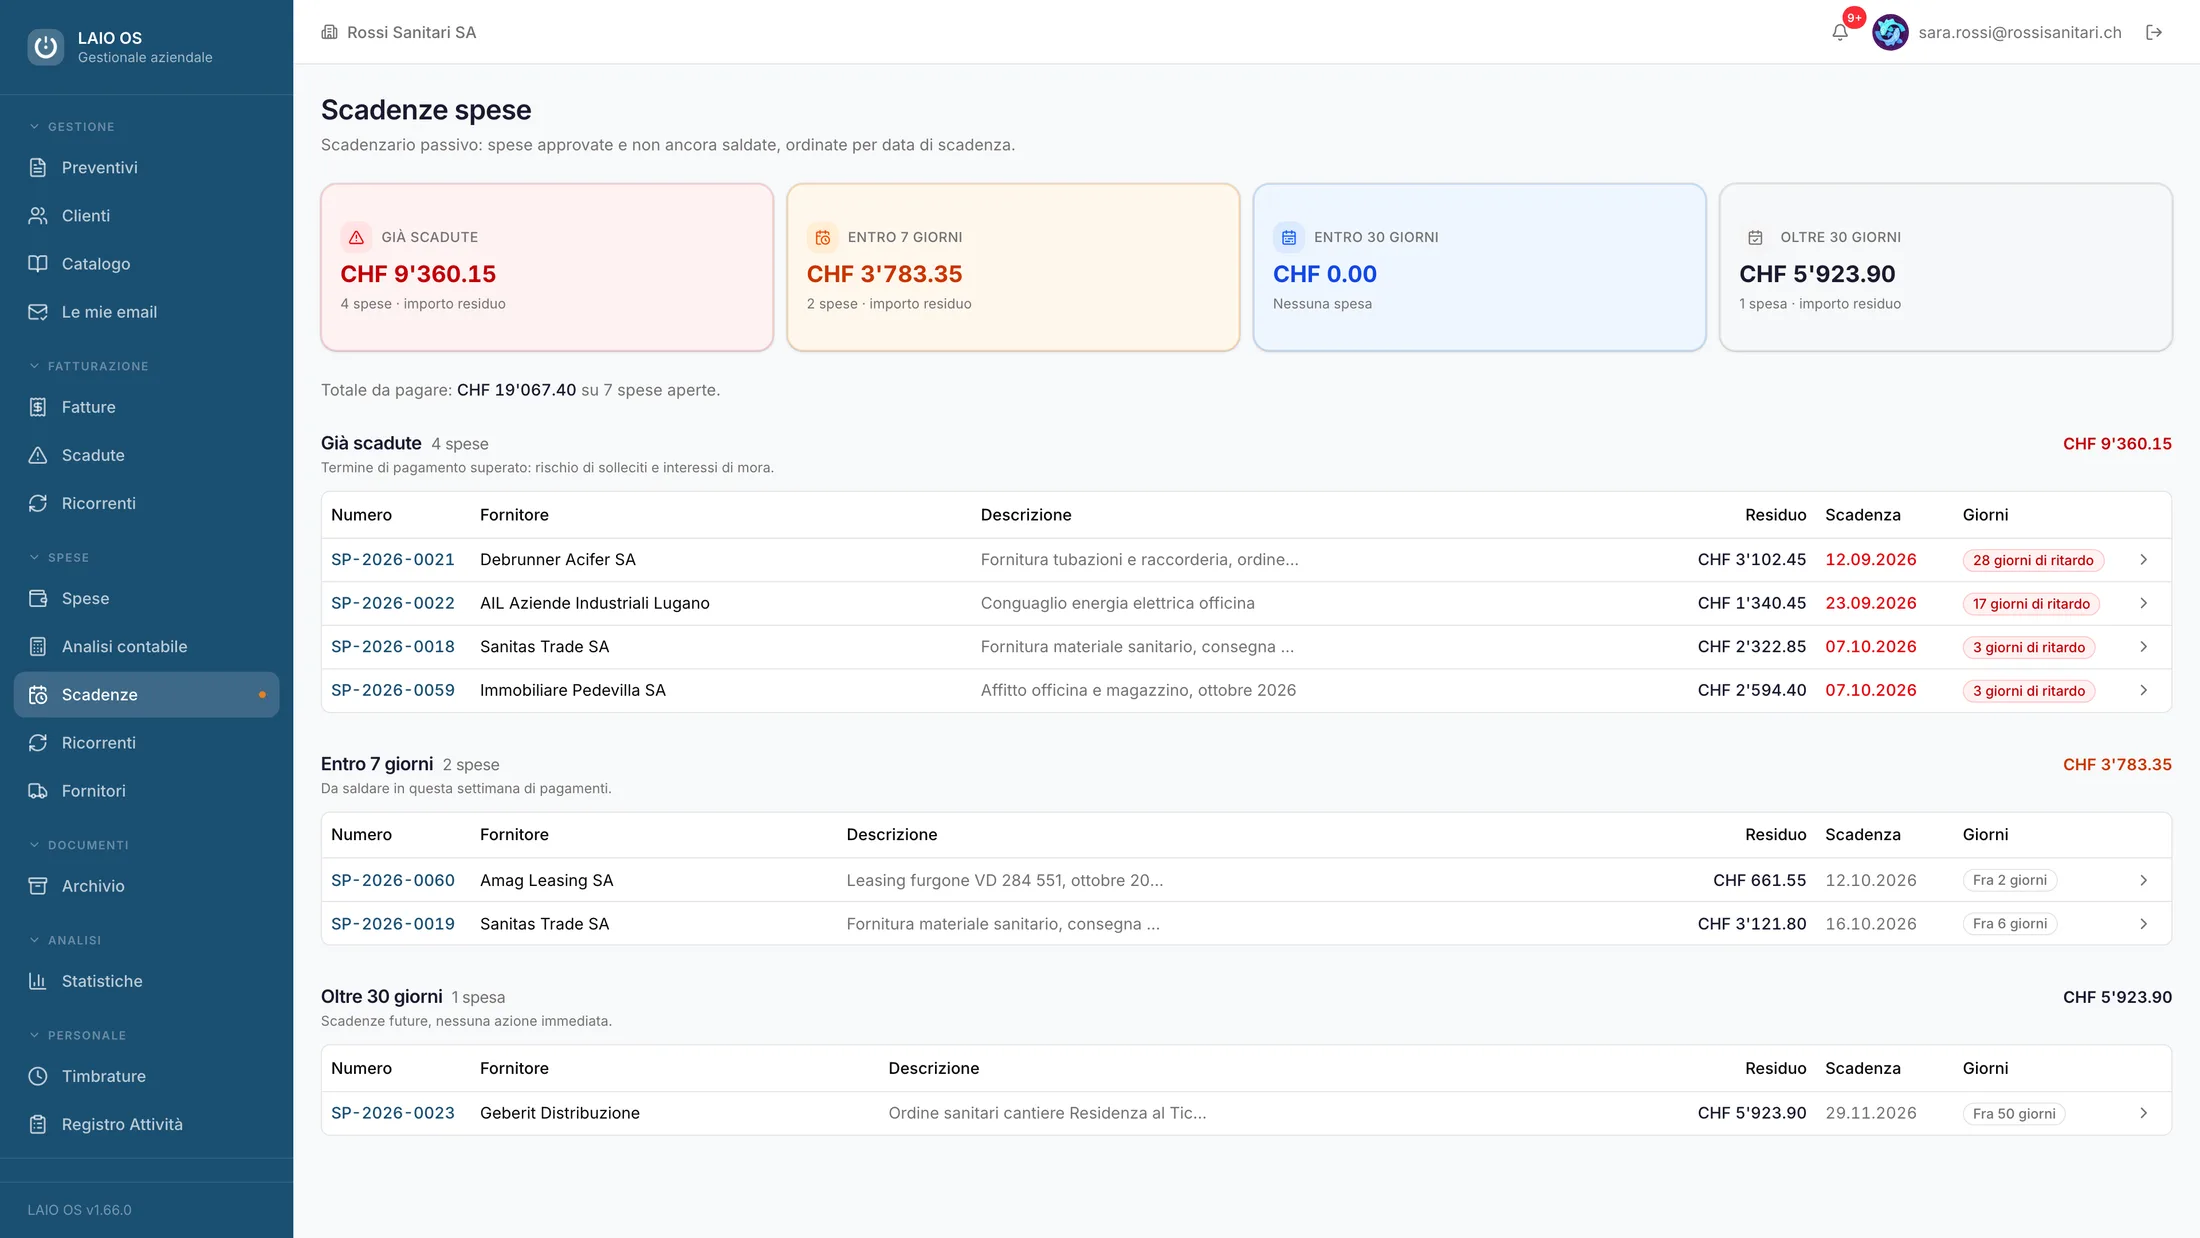The width and height of the screenshot is (2200, 1238).
Task: Open the SP-2026-0060 expense link
Action: (392, 880)
